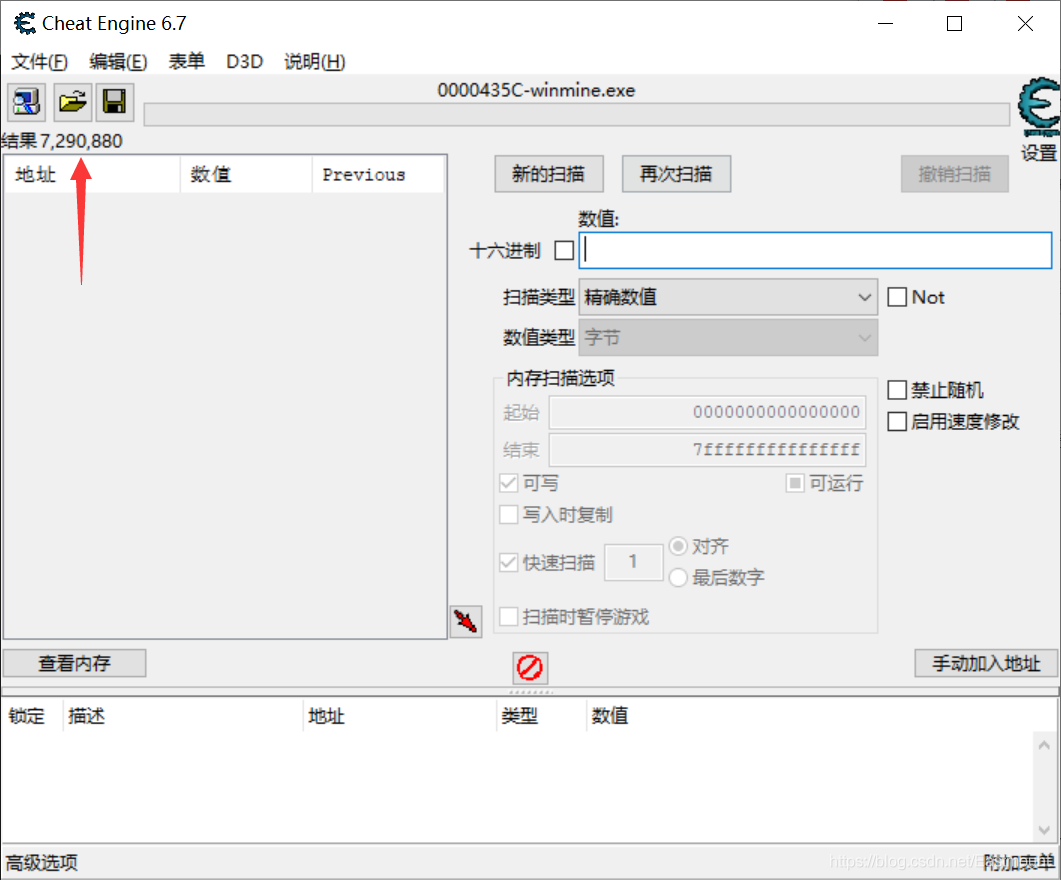Click the results 数值 column header

[x=246, y=175]
